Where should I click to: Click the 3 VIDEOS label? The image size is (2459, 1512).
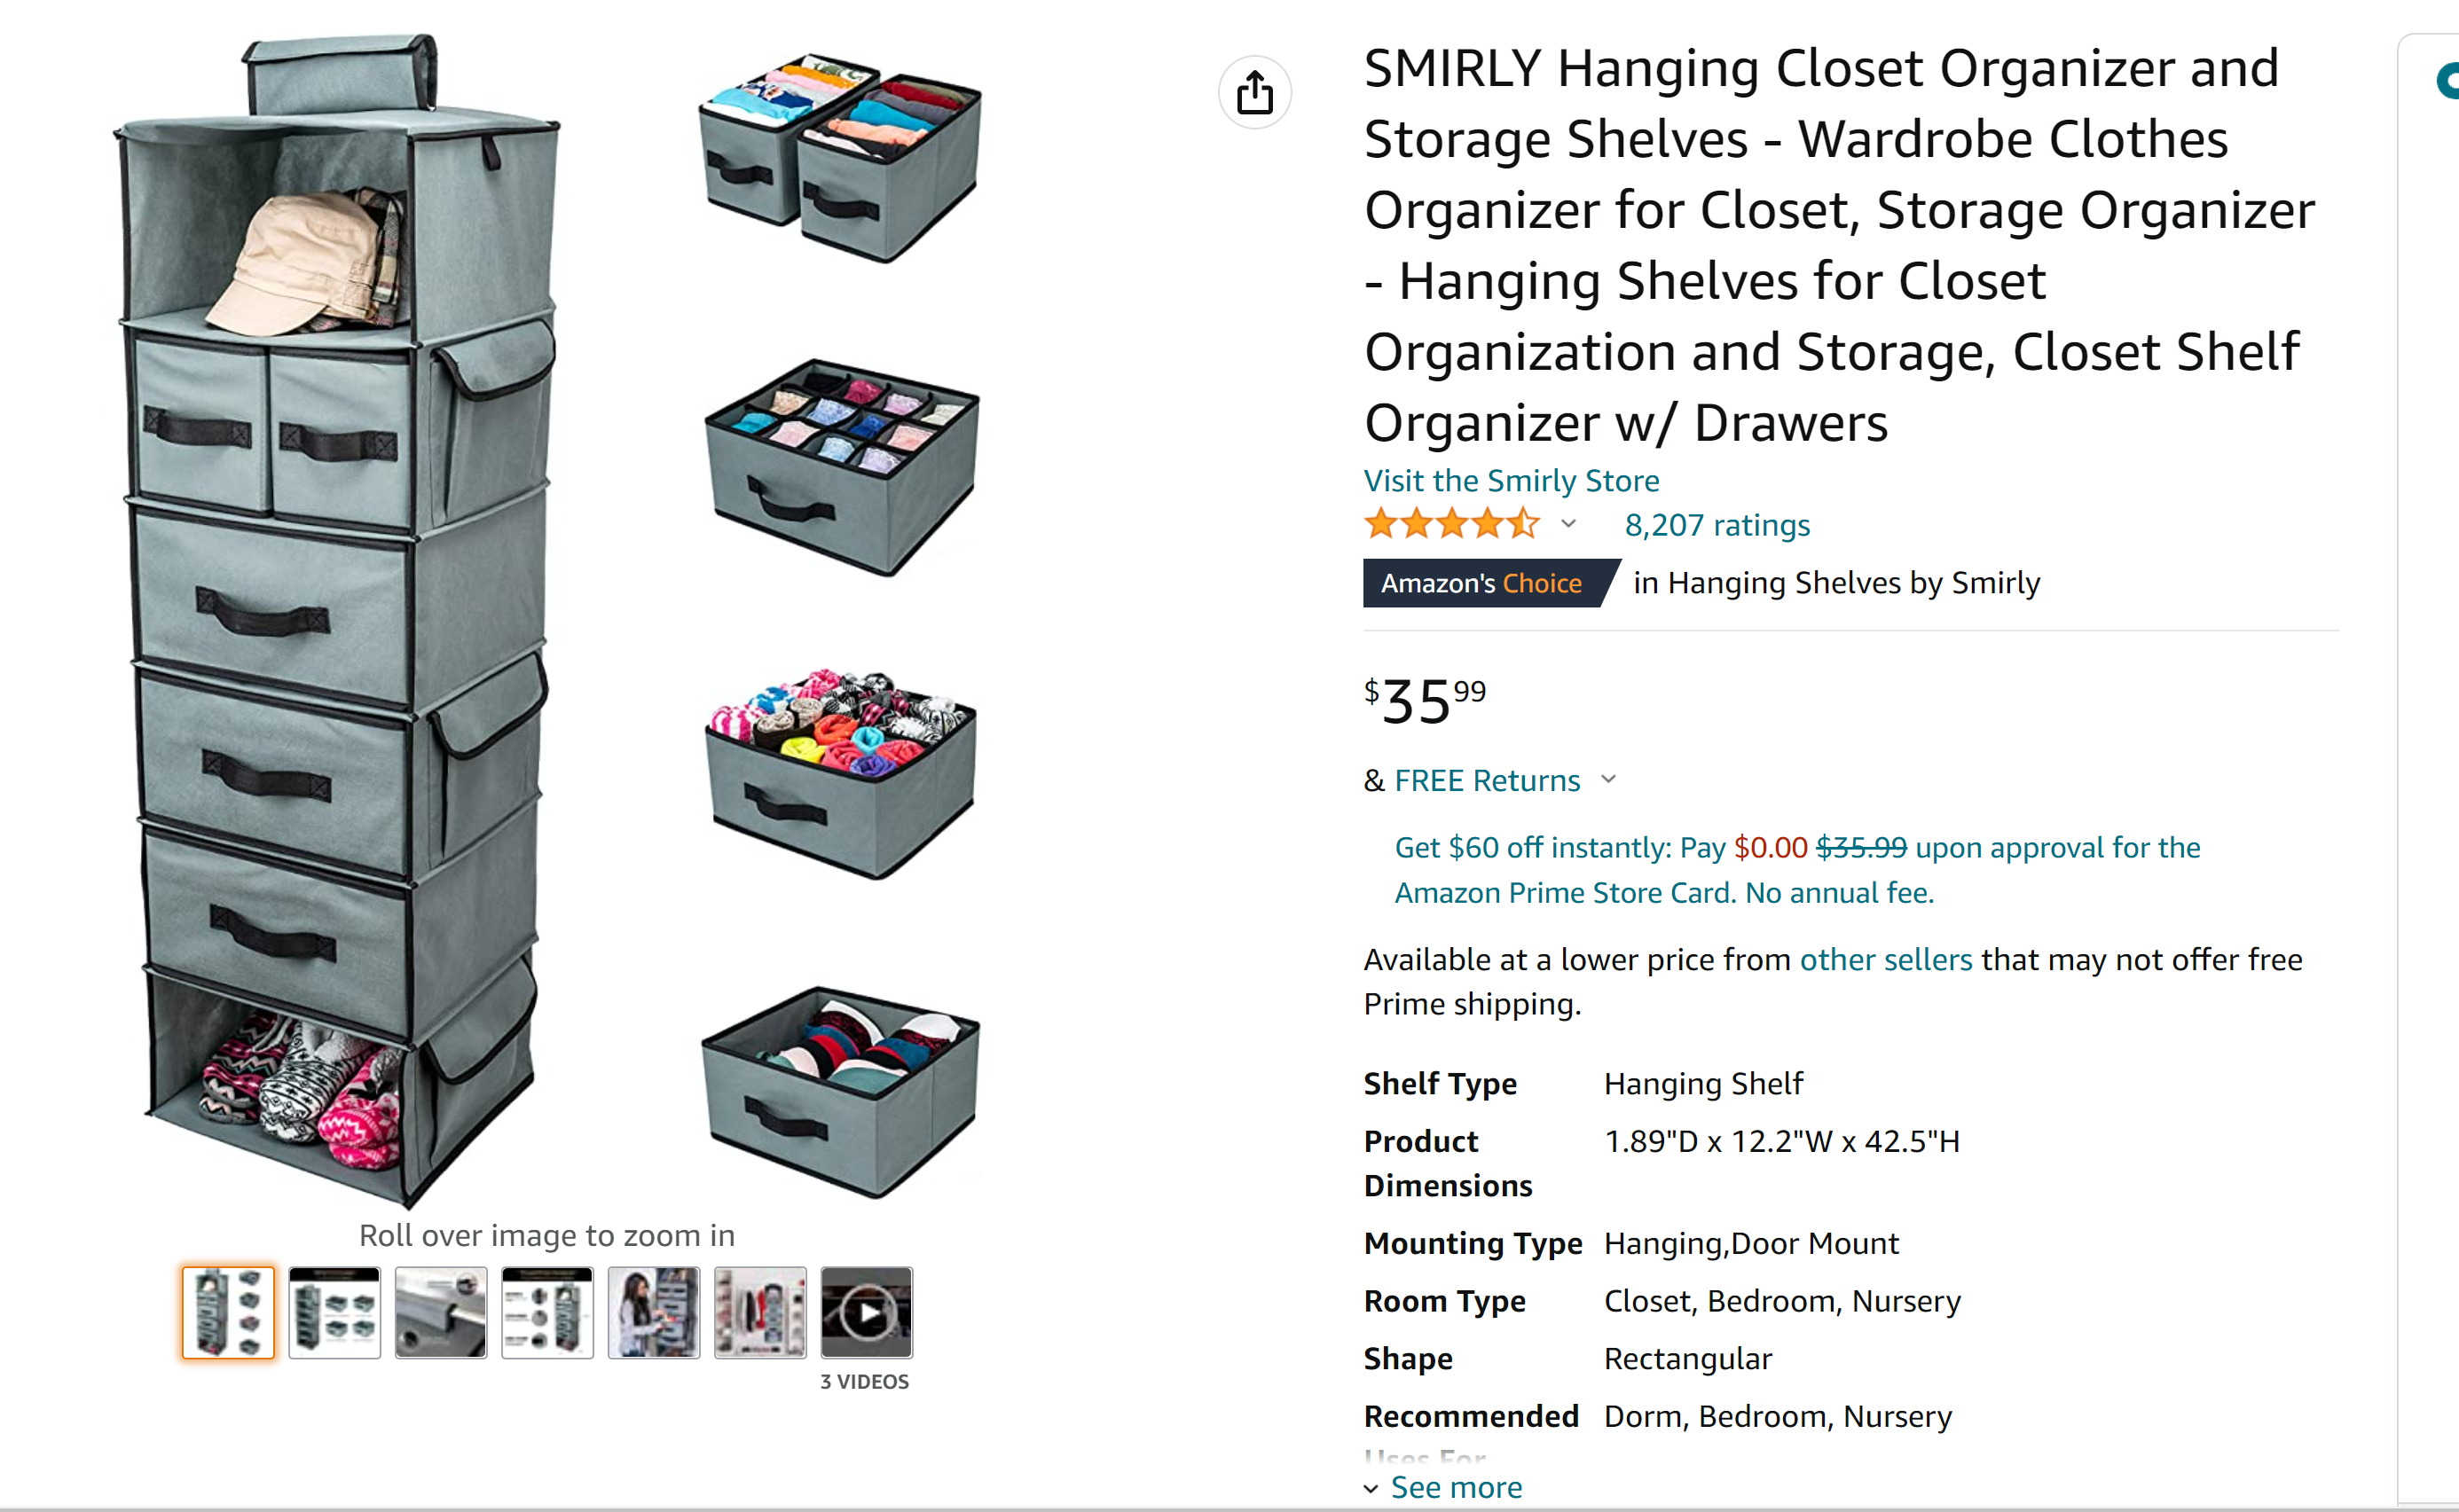click(x=865, y=1382)
